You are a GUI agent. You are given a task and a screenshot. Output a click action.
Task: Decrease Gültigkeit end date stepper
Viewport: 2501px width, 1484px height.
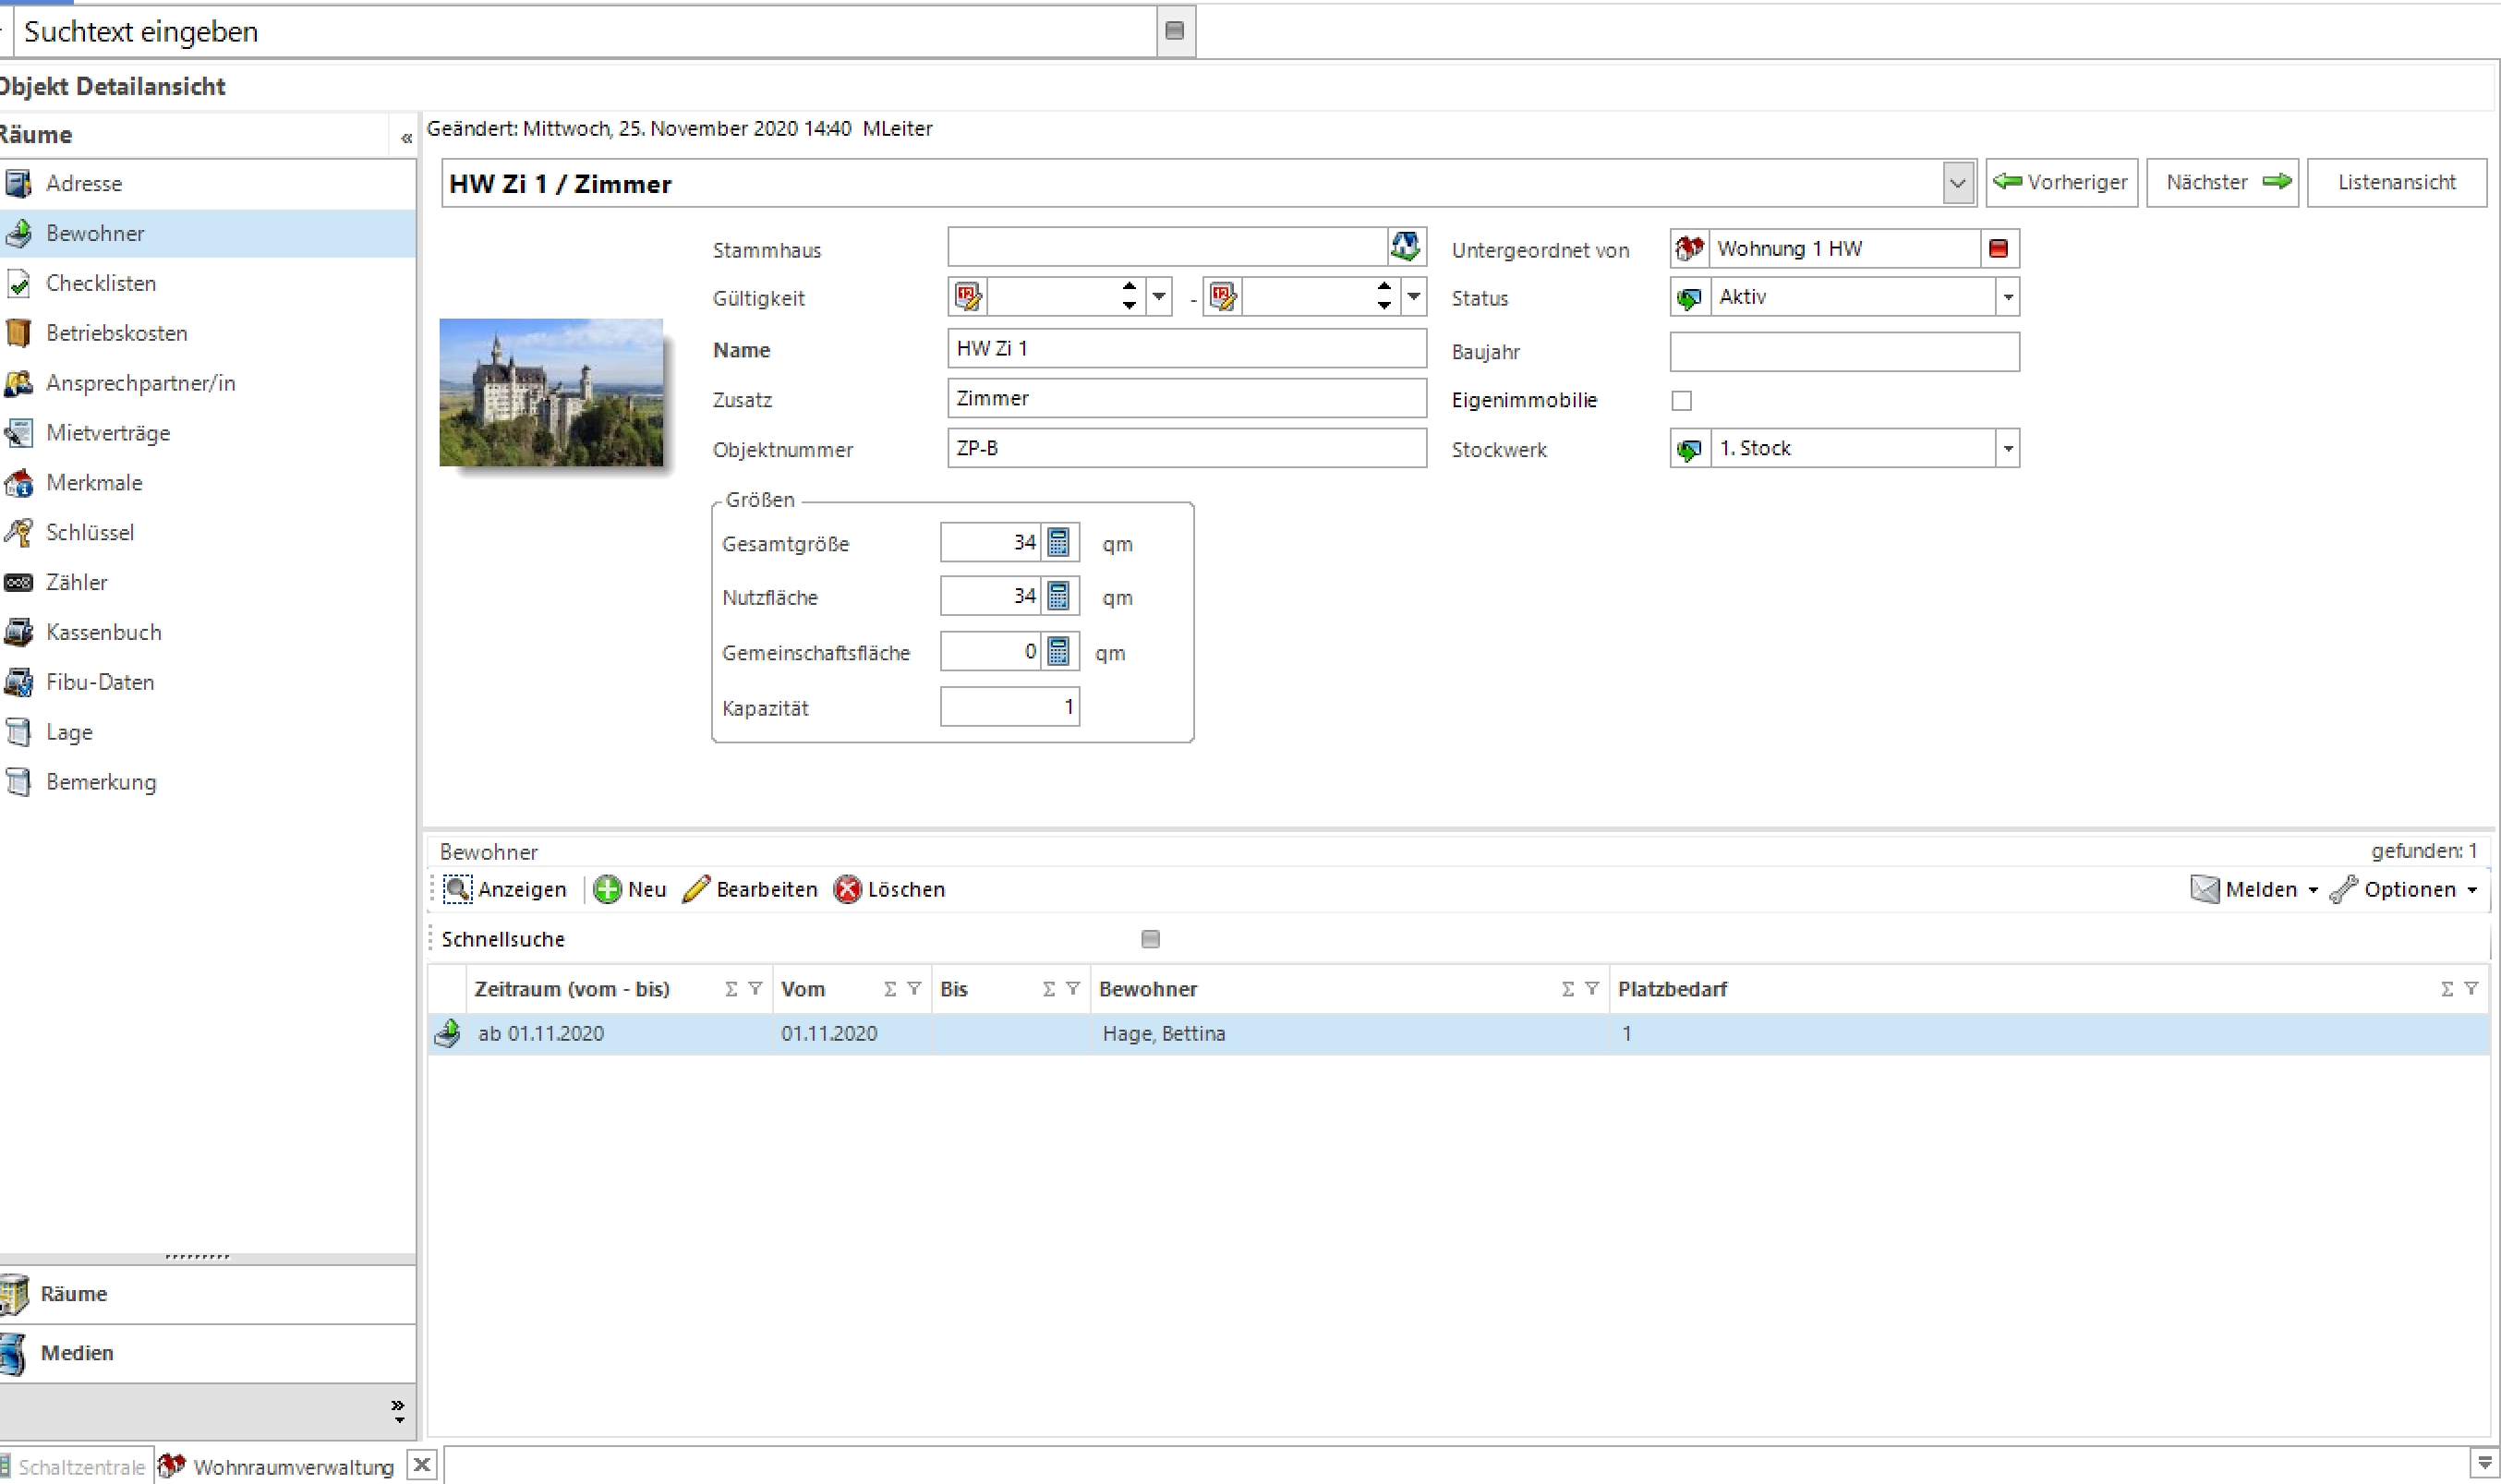pyautogui.click(x=1384, y=305)
